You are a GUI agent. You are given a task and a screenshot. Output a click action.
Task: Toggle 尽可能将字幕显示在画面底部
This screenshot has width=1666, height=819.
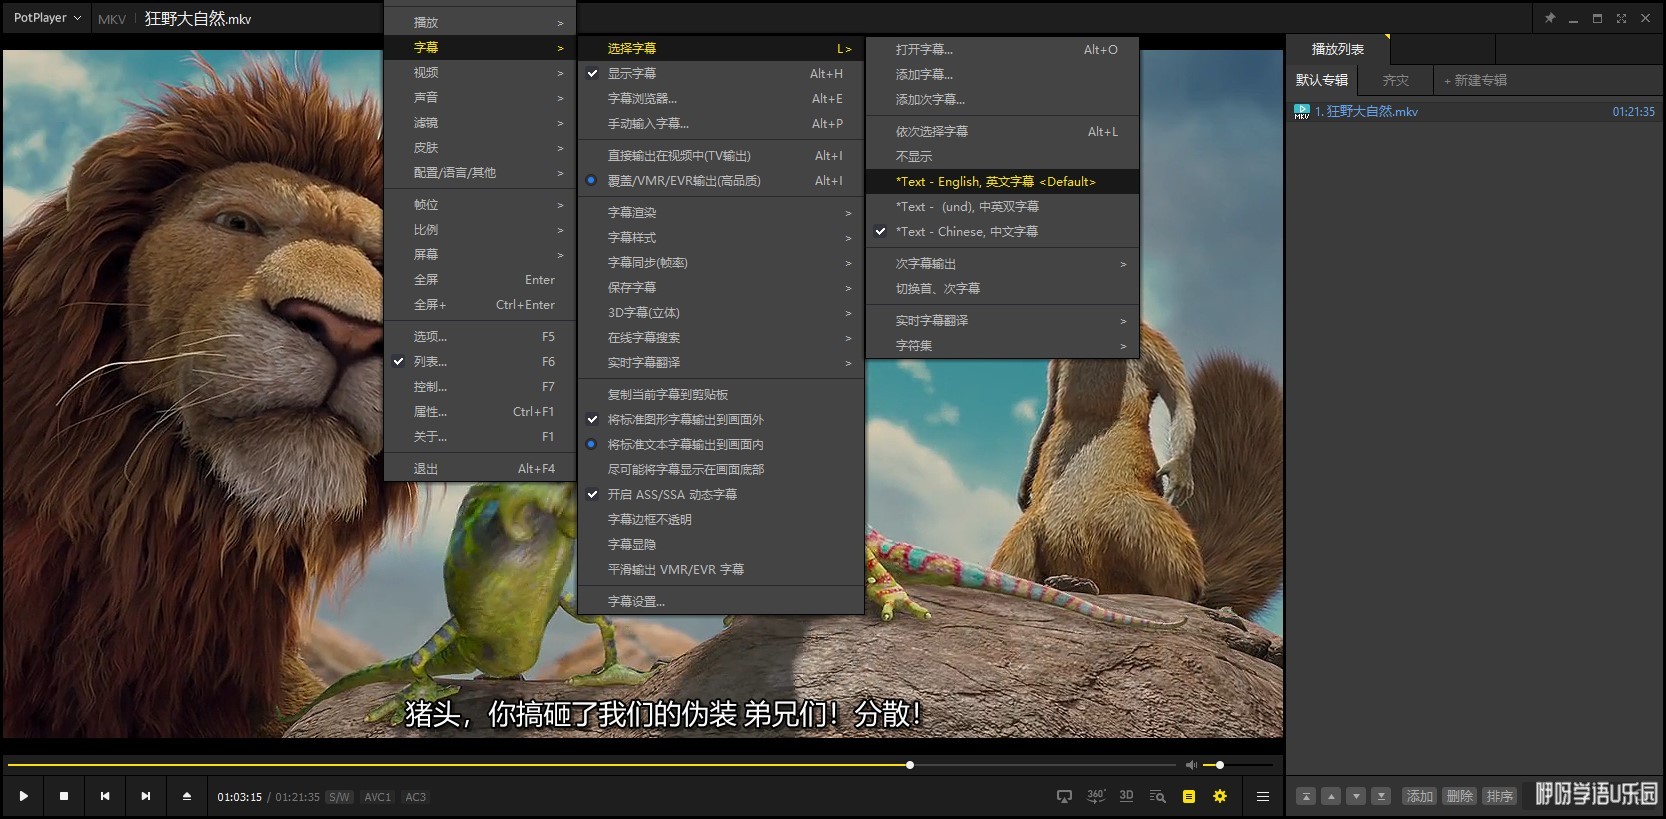point(720,469)
